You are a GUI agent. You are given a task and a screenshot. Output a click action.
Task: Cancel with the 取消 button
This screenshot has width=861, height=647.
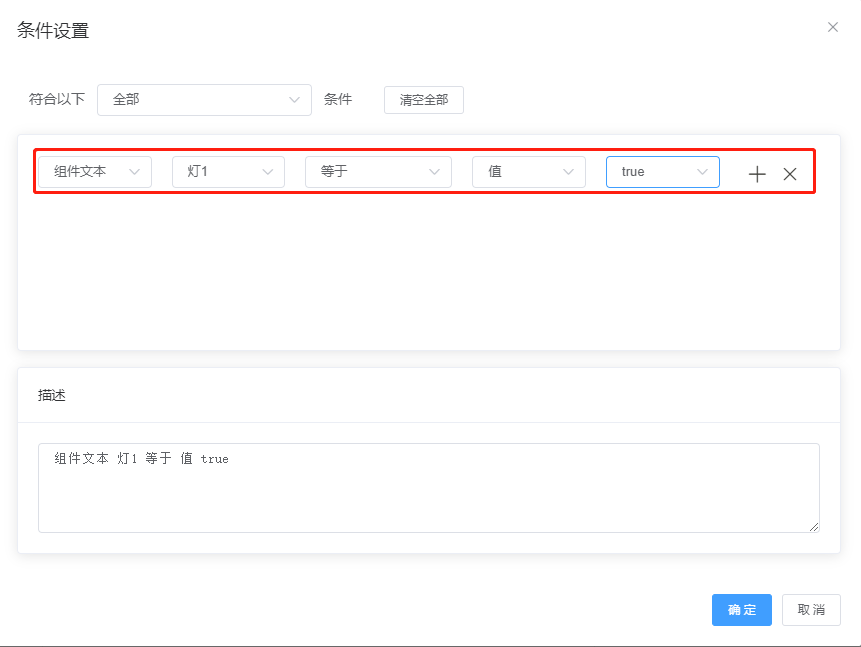811,610
